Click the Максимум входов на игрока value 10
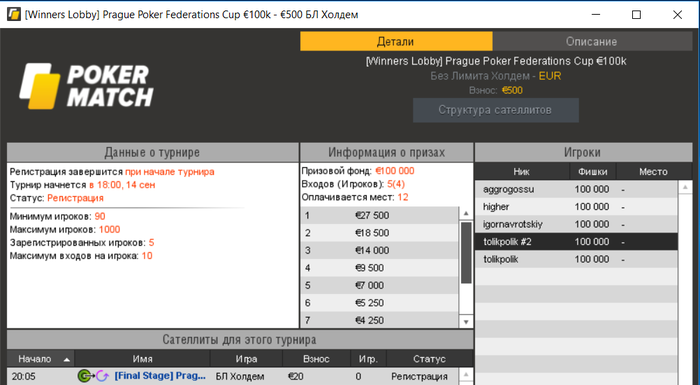 147,256
